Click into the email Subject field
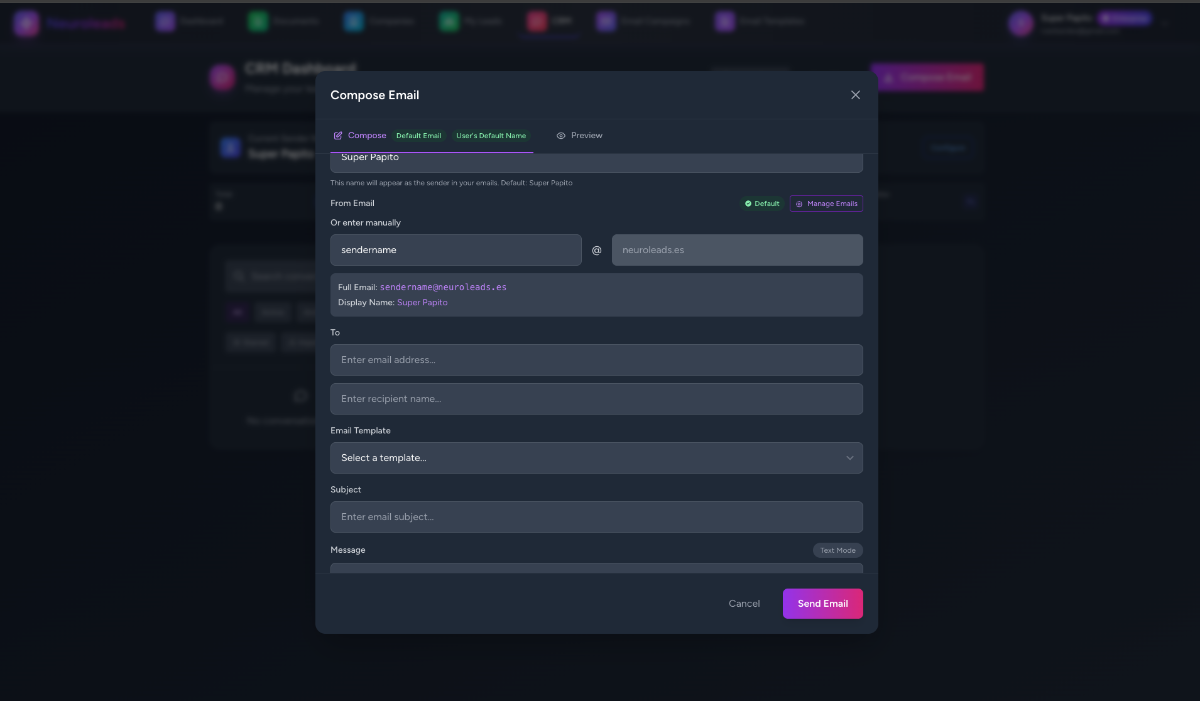The image size is (1200, 701). tap(596, 517)
